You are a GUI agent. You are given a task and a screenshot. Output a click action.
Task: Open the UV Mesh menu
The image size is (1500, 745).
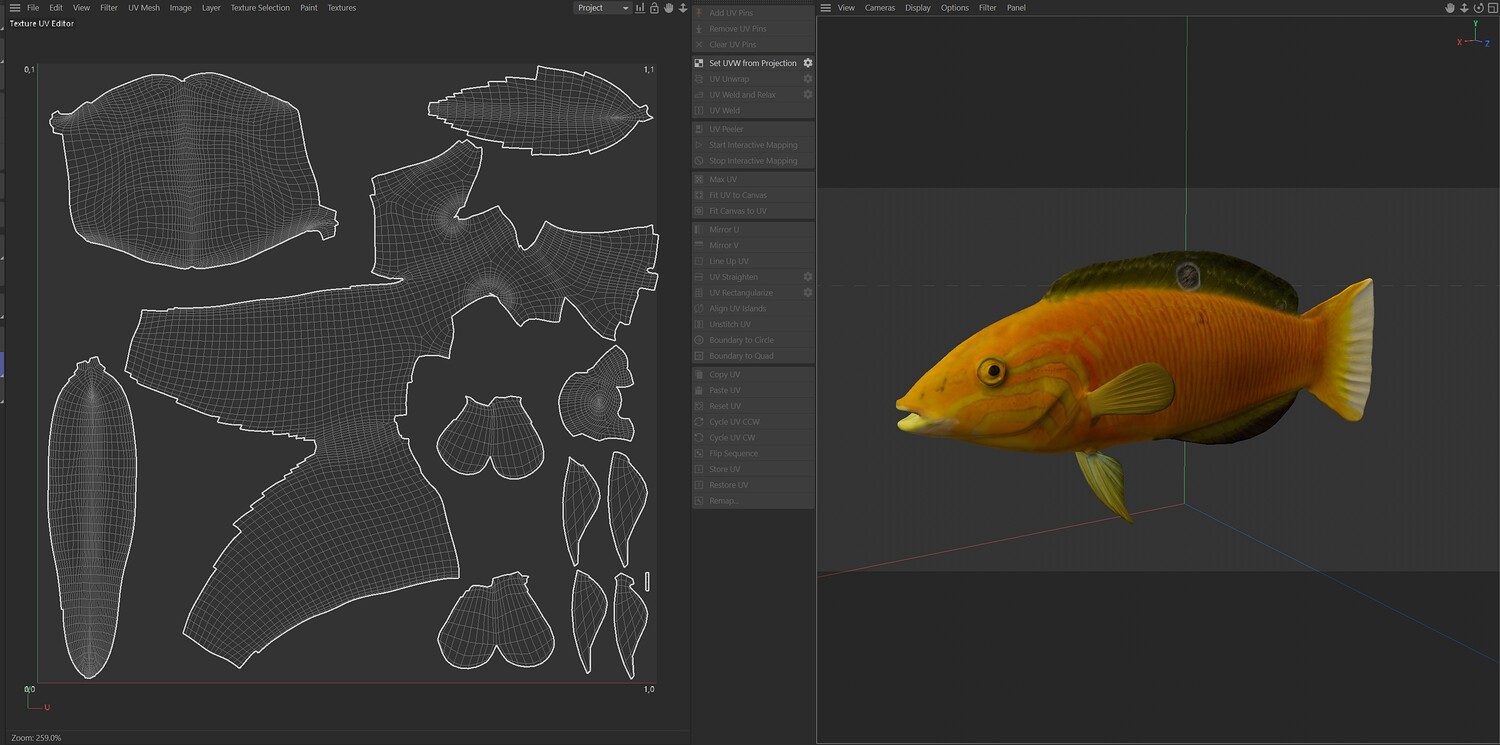click(x=144, y=8)
